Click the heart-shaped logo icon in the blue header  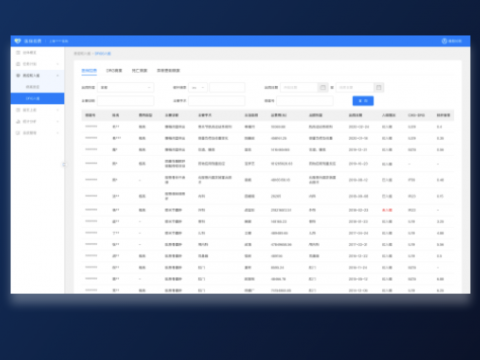(x=18, y=41)
